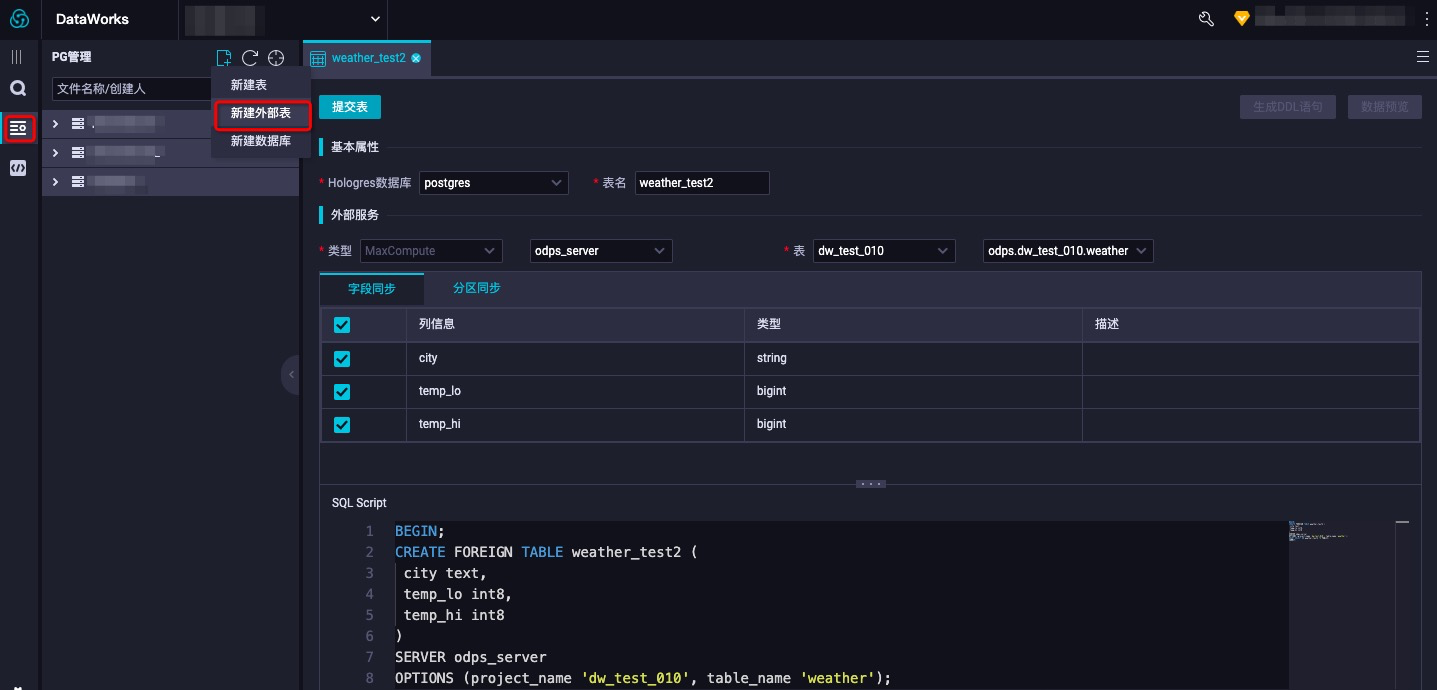Close the weather_test2 tab
The width and height of the screenshot is (1437, 690).
416,58
